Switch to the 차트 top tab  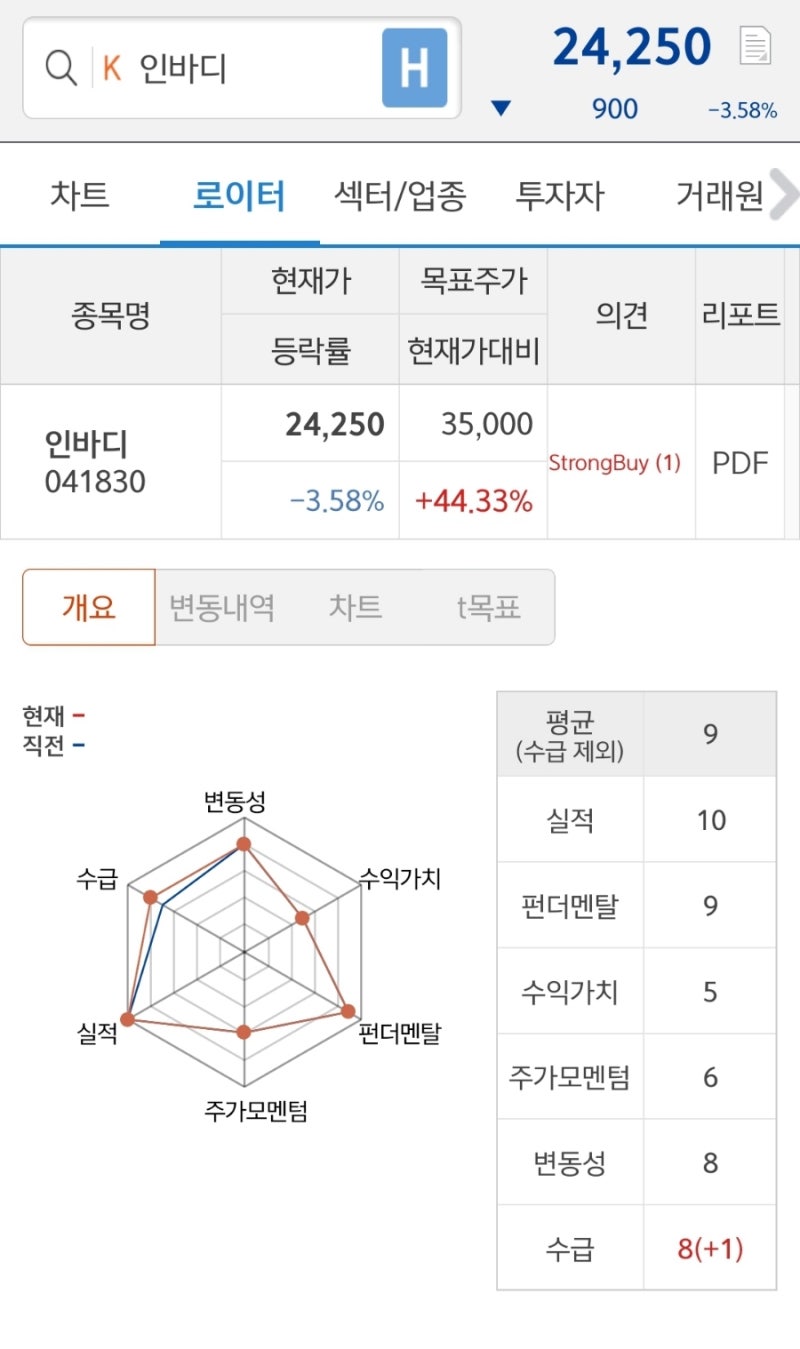[x=79, y=196]
